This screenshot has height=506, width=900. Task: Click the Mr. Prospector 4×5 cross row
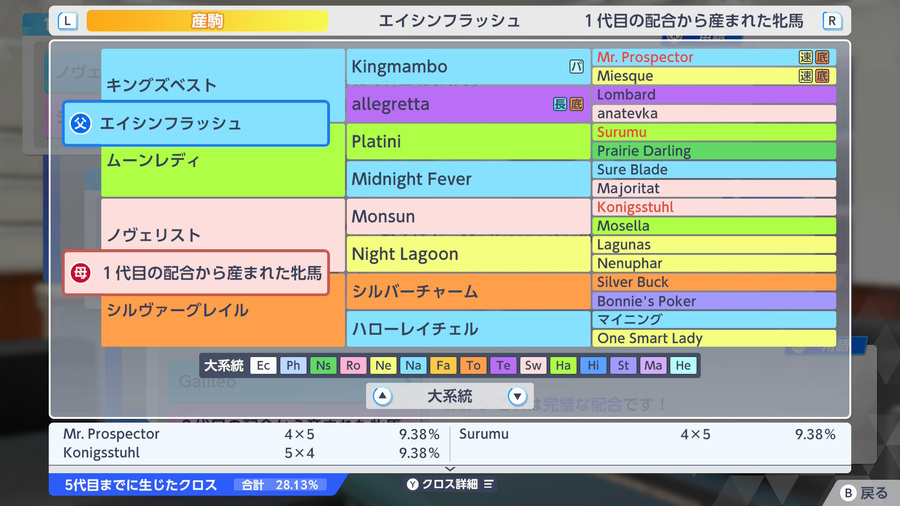coord(251,434)
